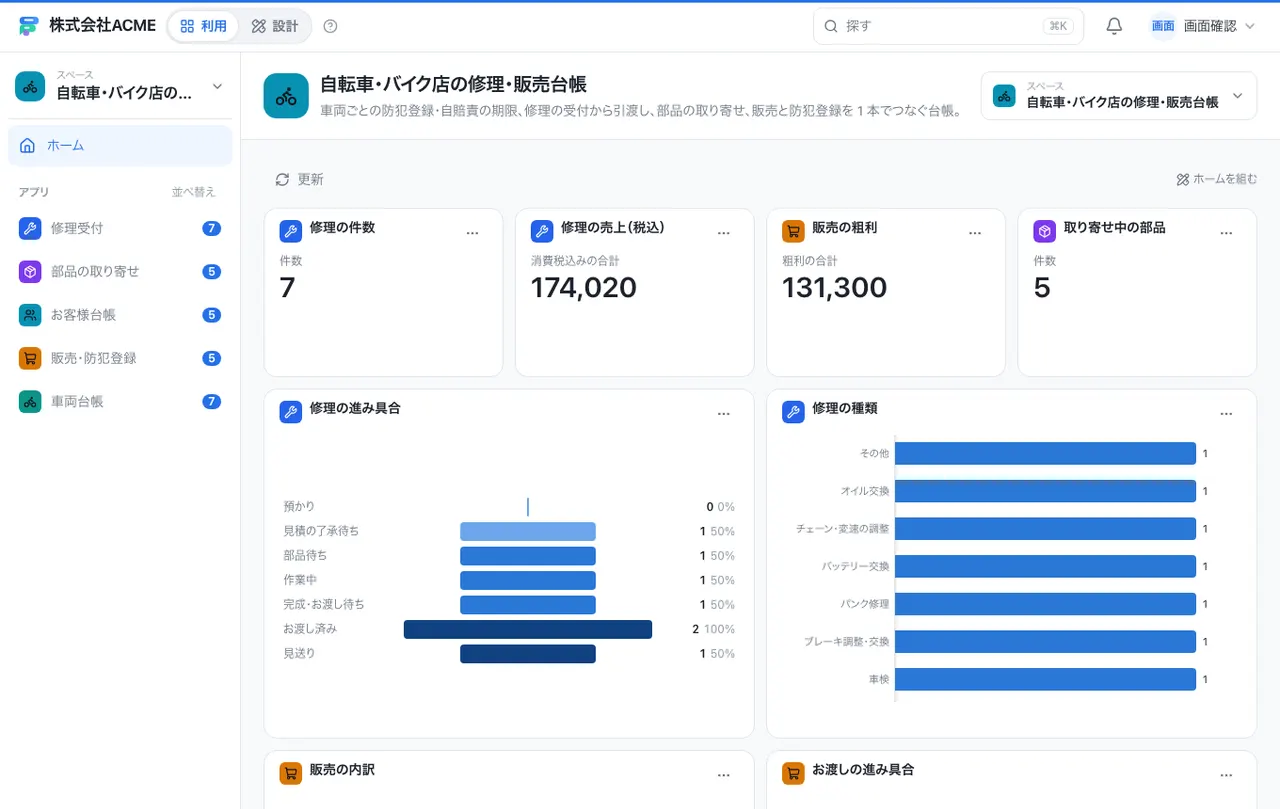
Task: Switch to 利用 mode
Action: click(x=203, y=26)
